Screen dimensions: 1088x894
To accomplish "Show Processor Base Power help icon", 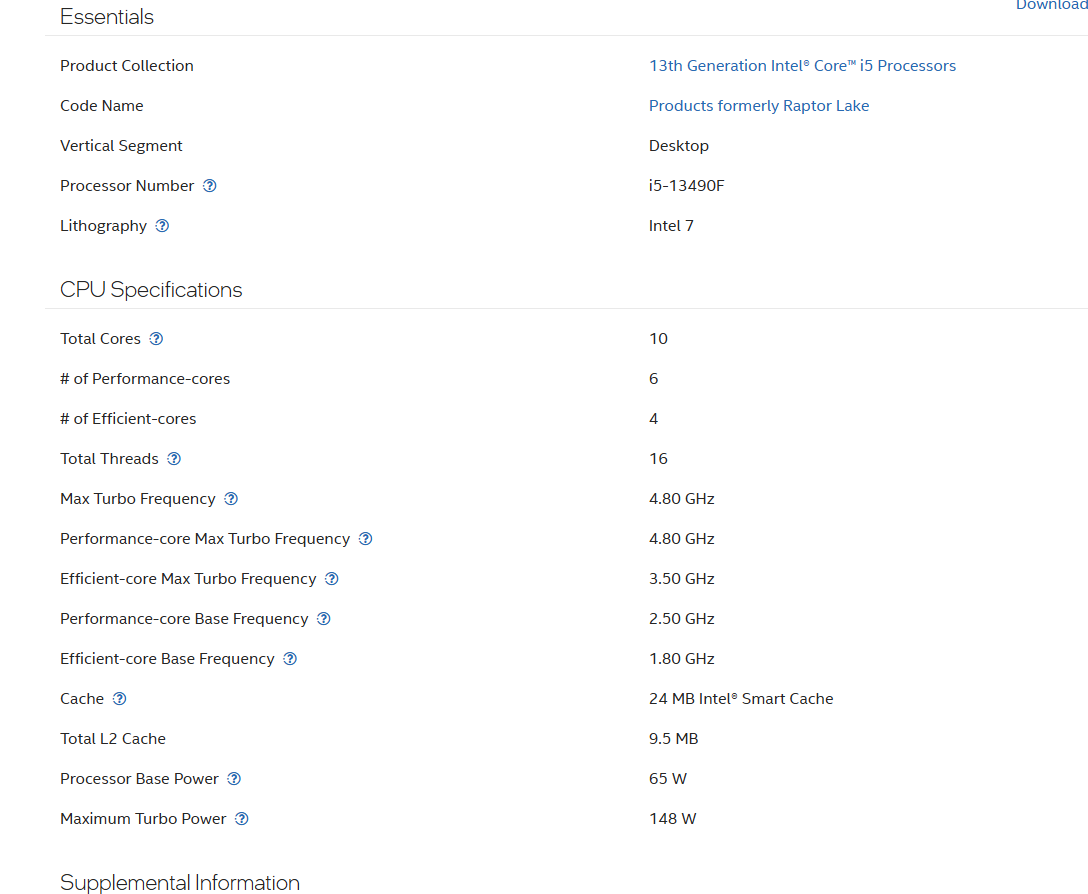I will coord(235,779).
